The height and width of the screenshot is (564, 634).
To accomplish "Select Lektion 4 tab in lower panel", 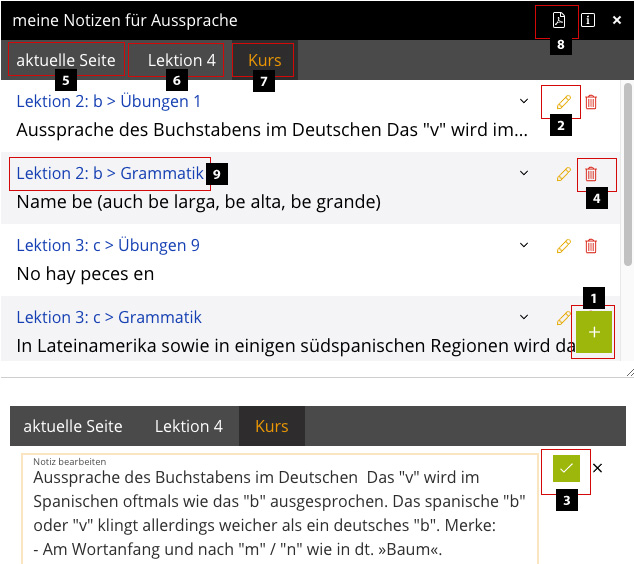I will coord(189,426).
